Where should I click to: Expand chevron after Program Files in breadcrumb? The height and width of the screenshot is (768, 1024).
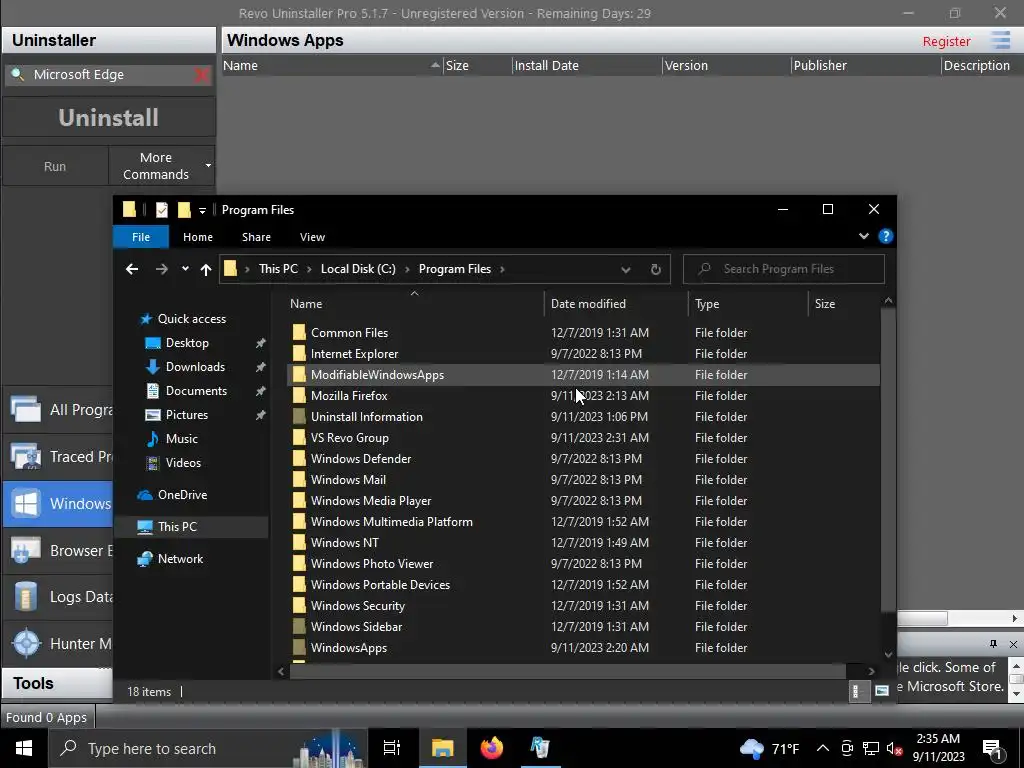tap(502, 269)
